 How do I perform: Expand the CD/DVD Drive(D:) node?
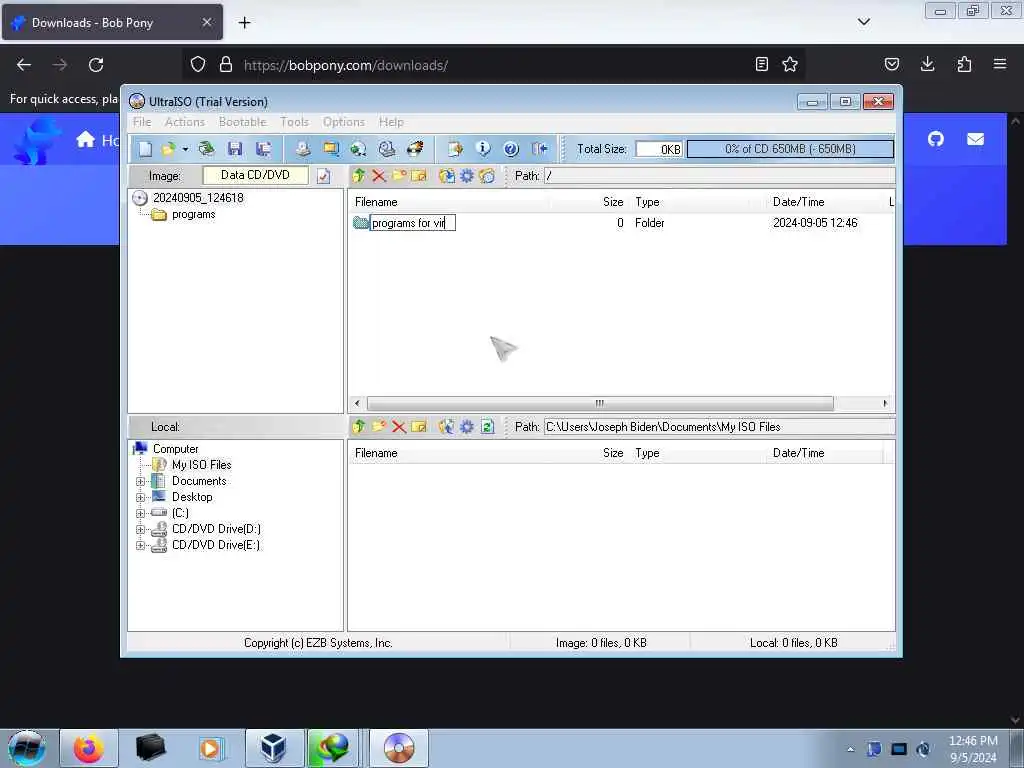pyautogui.click(x=140, y=530)
